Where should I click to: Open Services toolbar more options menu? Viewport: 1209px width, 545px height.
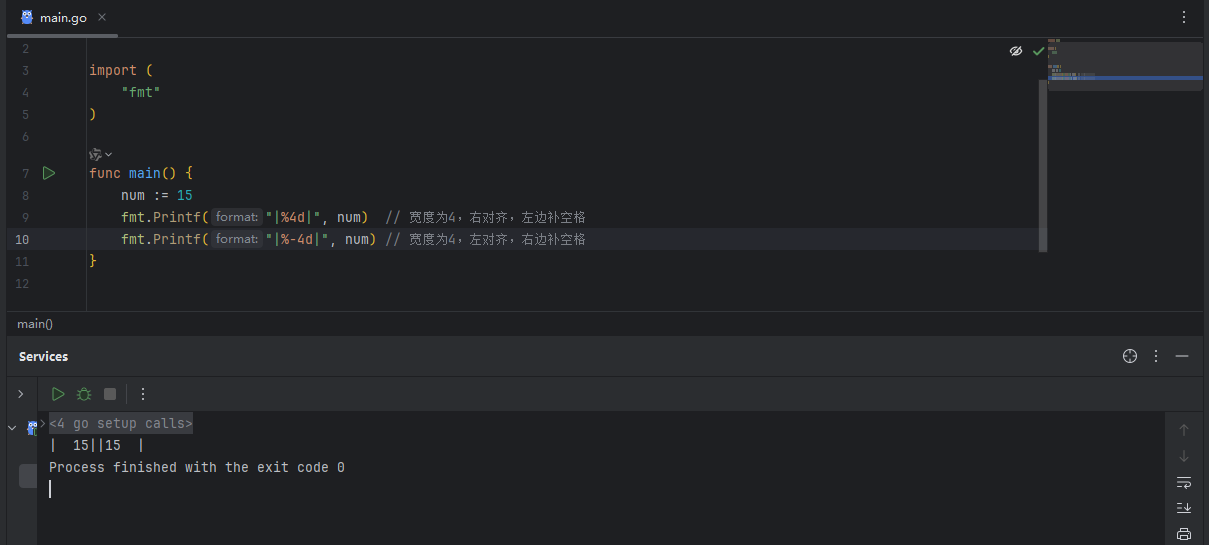coord(143,394)
